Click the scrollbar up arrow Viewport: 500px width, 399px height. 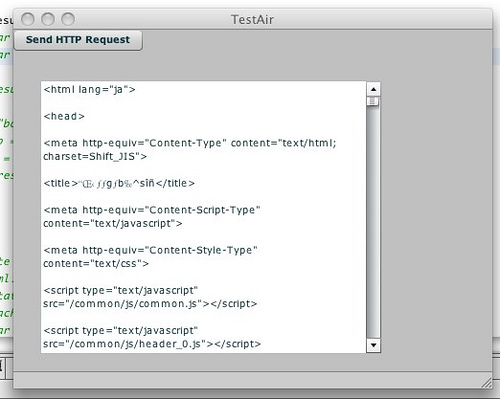(373, 89)
